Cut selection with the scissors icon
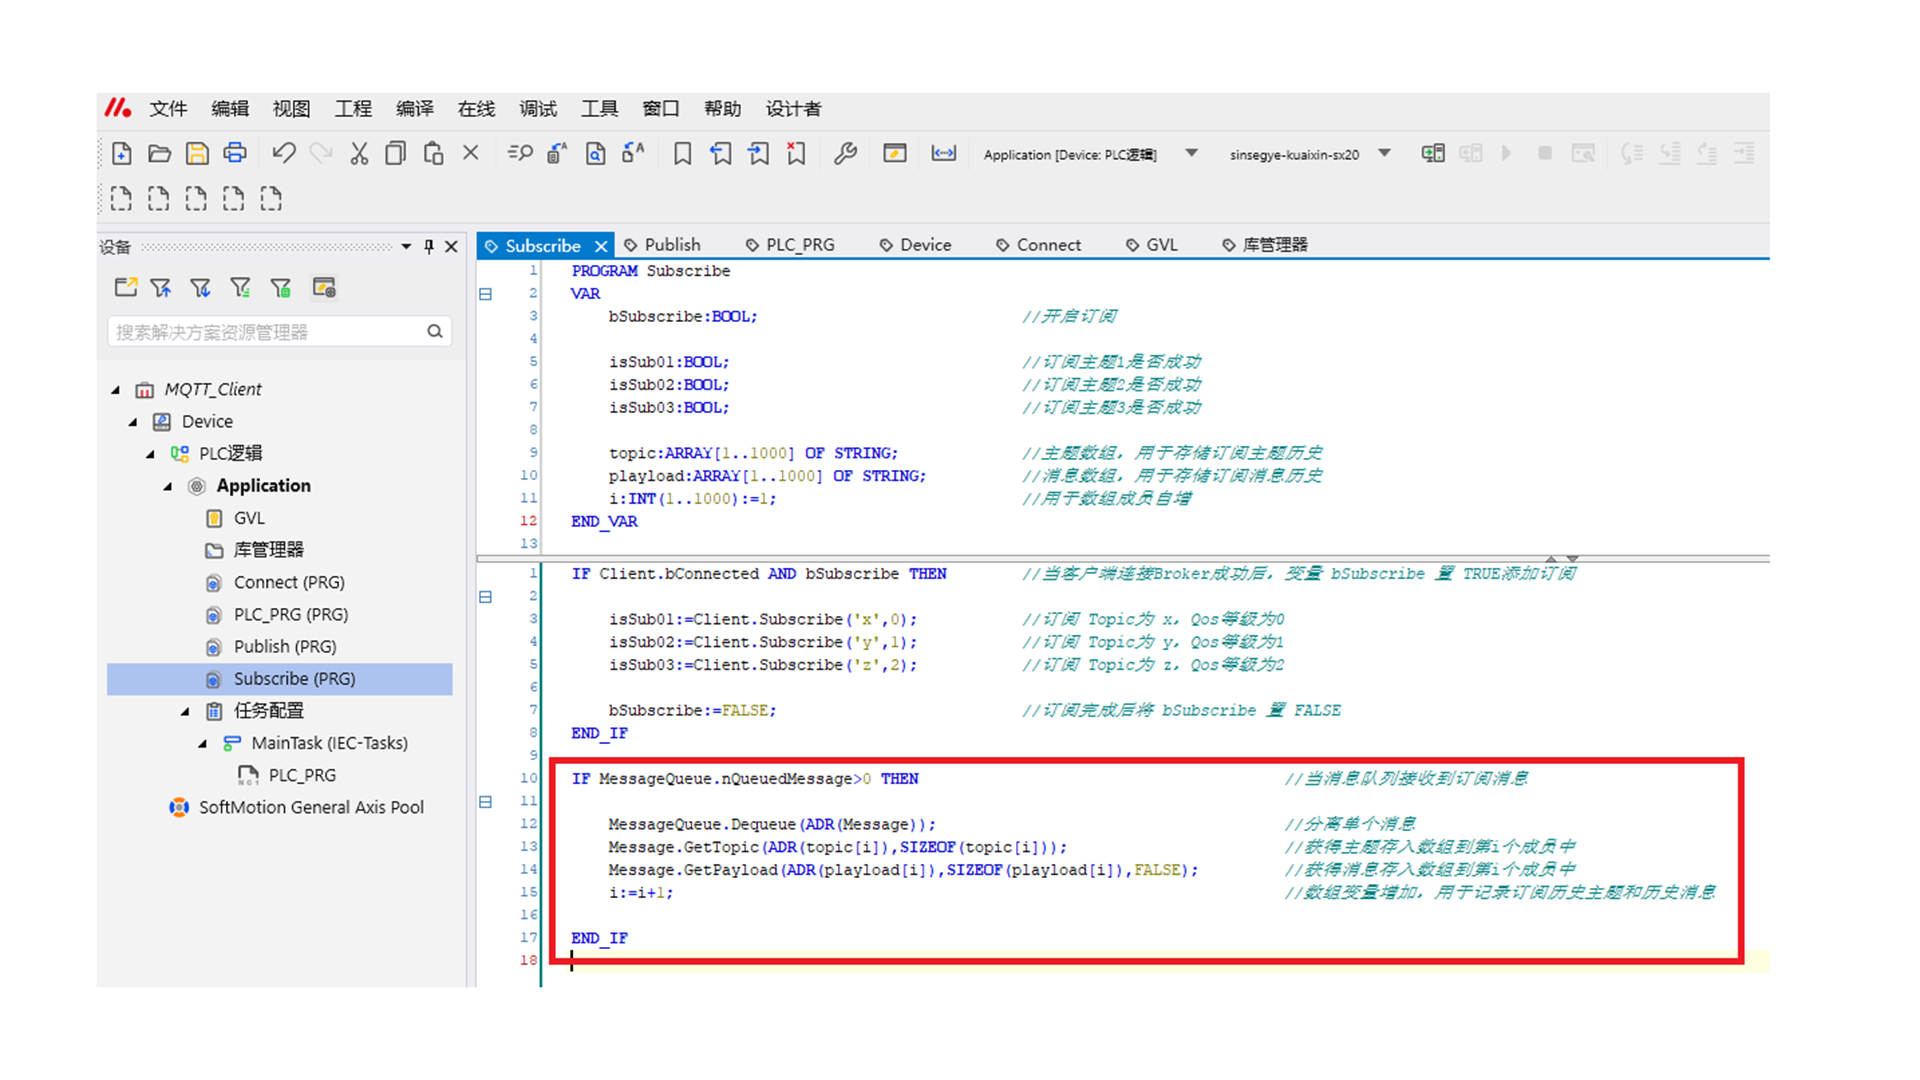 tap(359, 153)
